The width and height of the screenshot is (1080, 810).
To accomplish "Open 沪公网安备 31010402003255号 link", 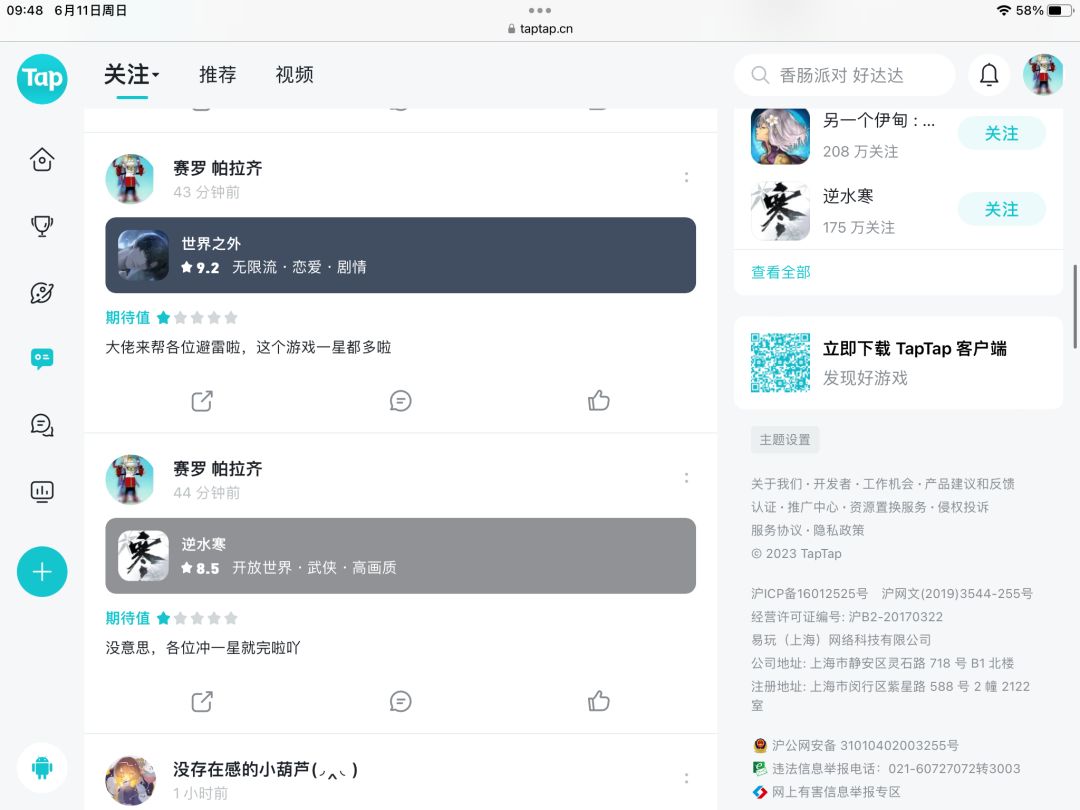I will point(865,745).
